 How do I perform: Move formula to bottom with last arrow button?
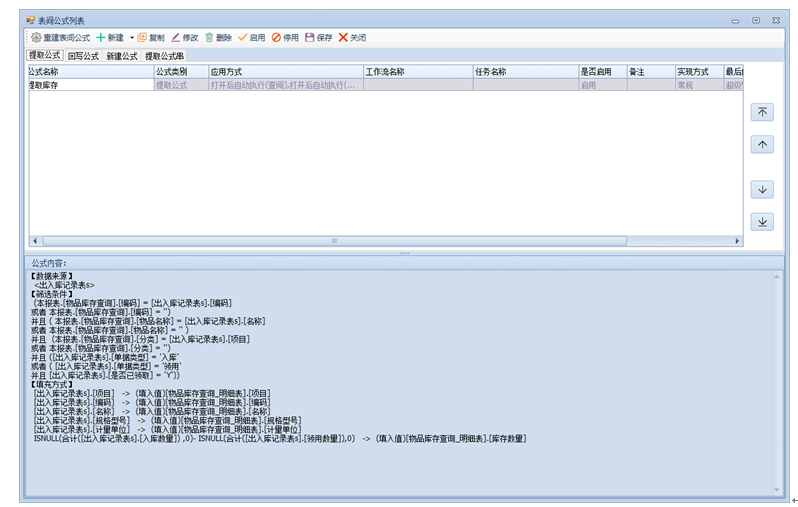click(x=762, y=222)
